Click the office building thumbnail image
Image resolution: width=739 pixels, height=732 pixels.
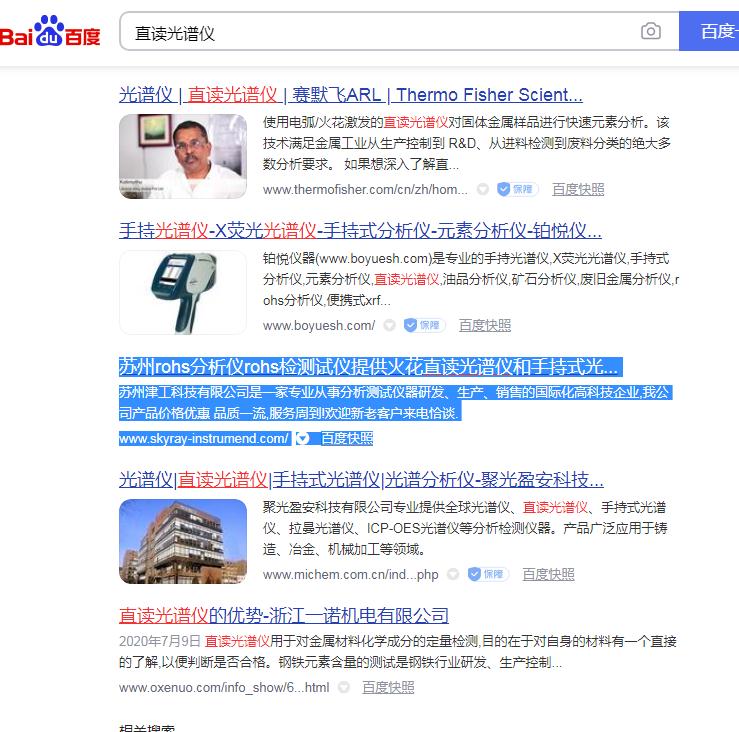[x=183, y=541]
